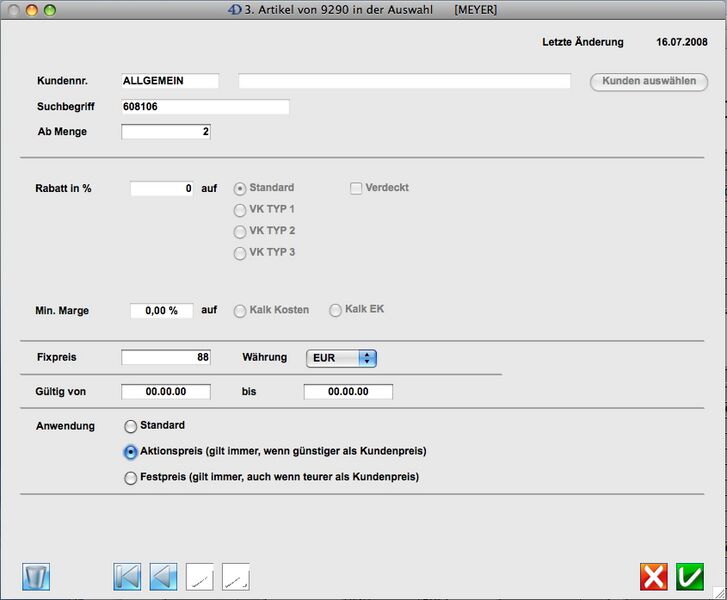Open the Währung EUR dropdown

point(340,358)
